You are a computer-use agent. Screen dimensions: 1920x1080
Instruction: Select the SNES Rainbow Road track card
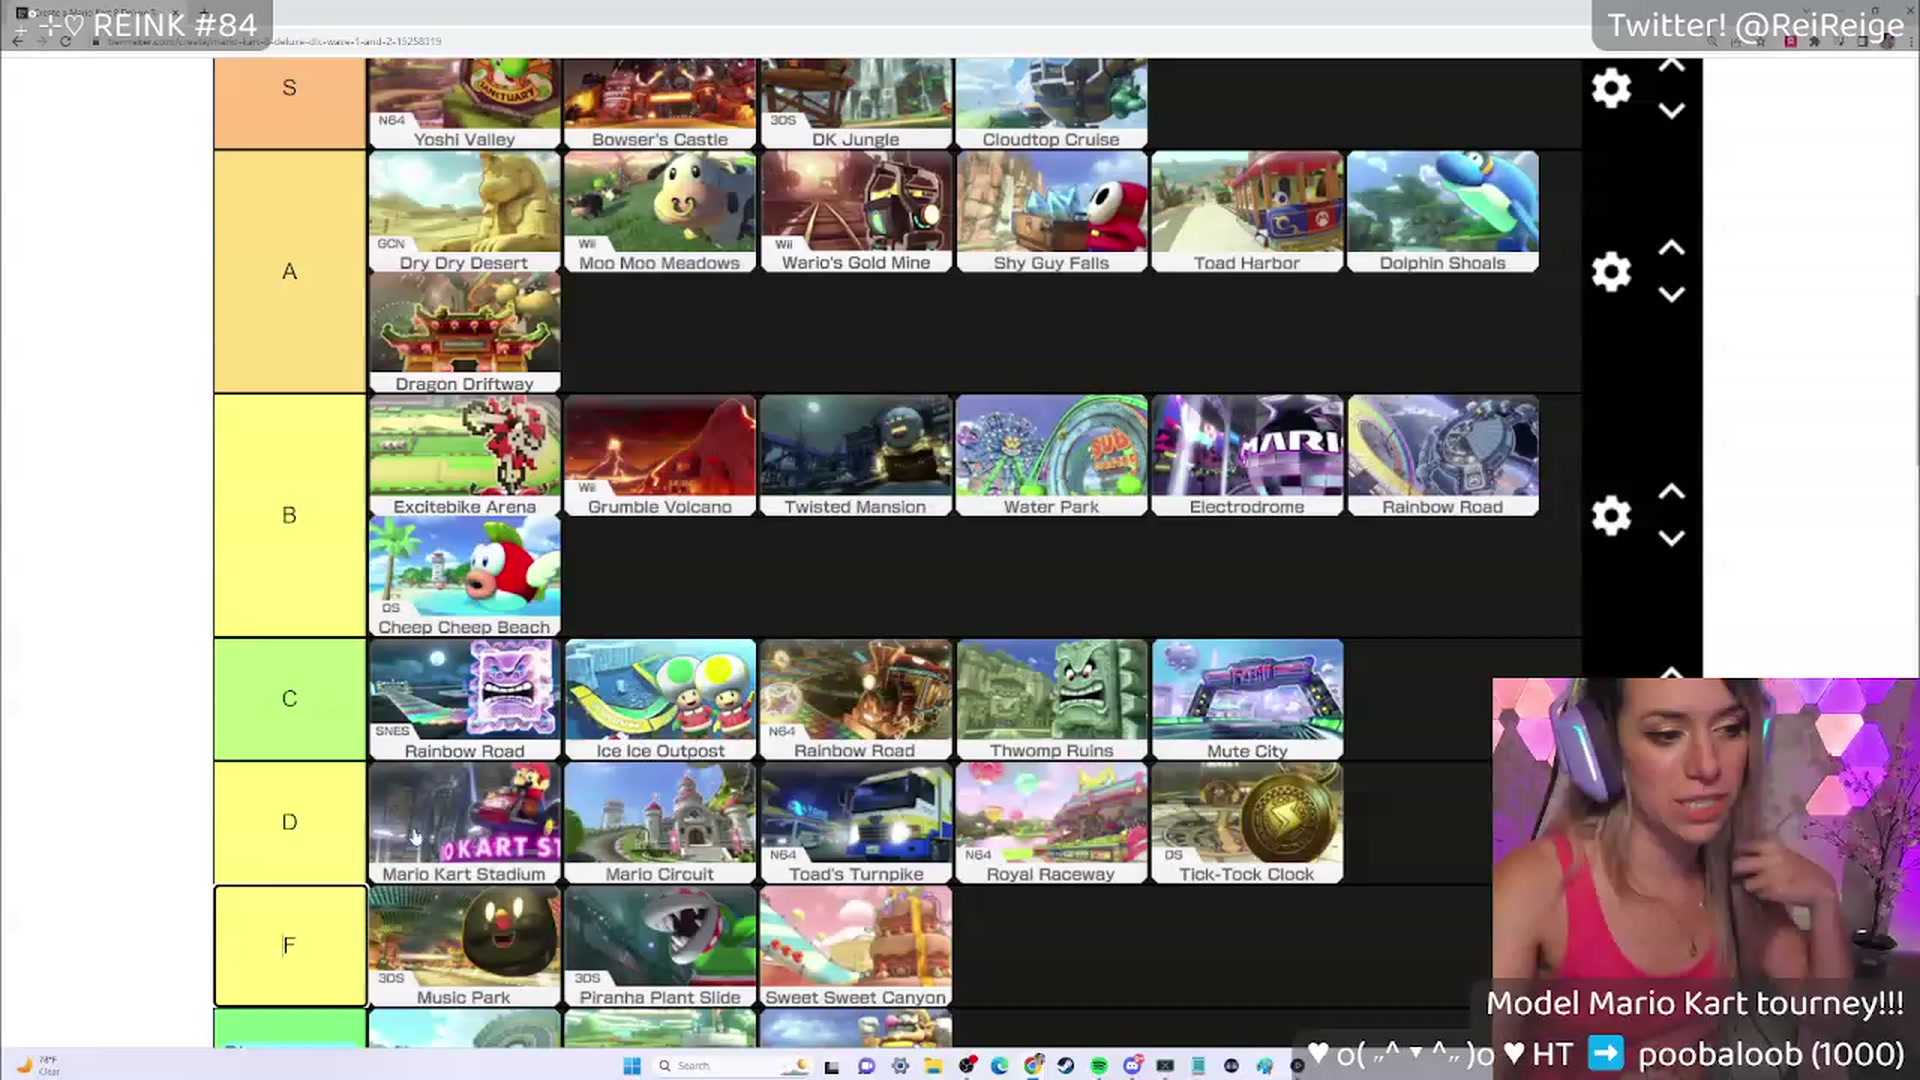coord(464,699)
